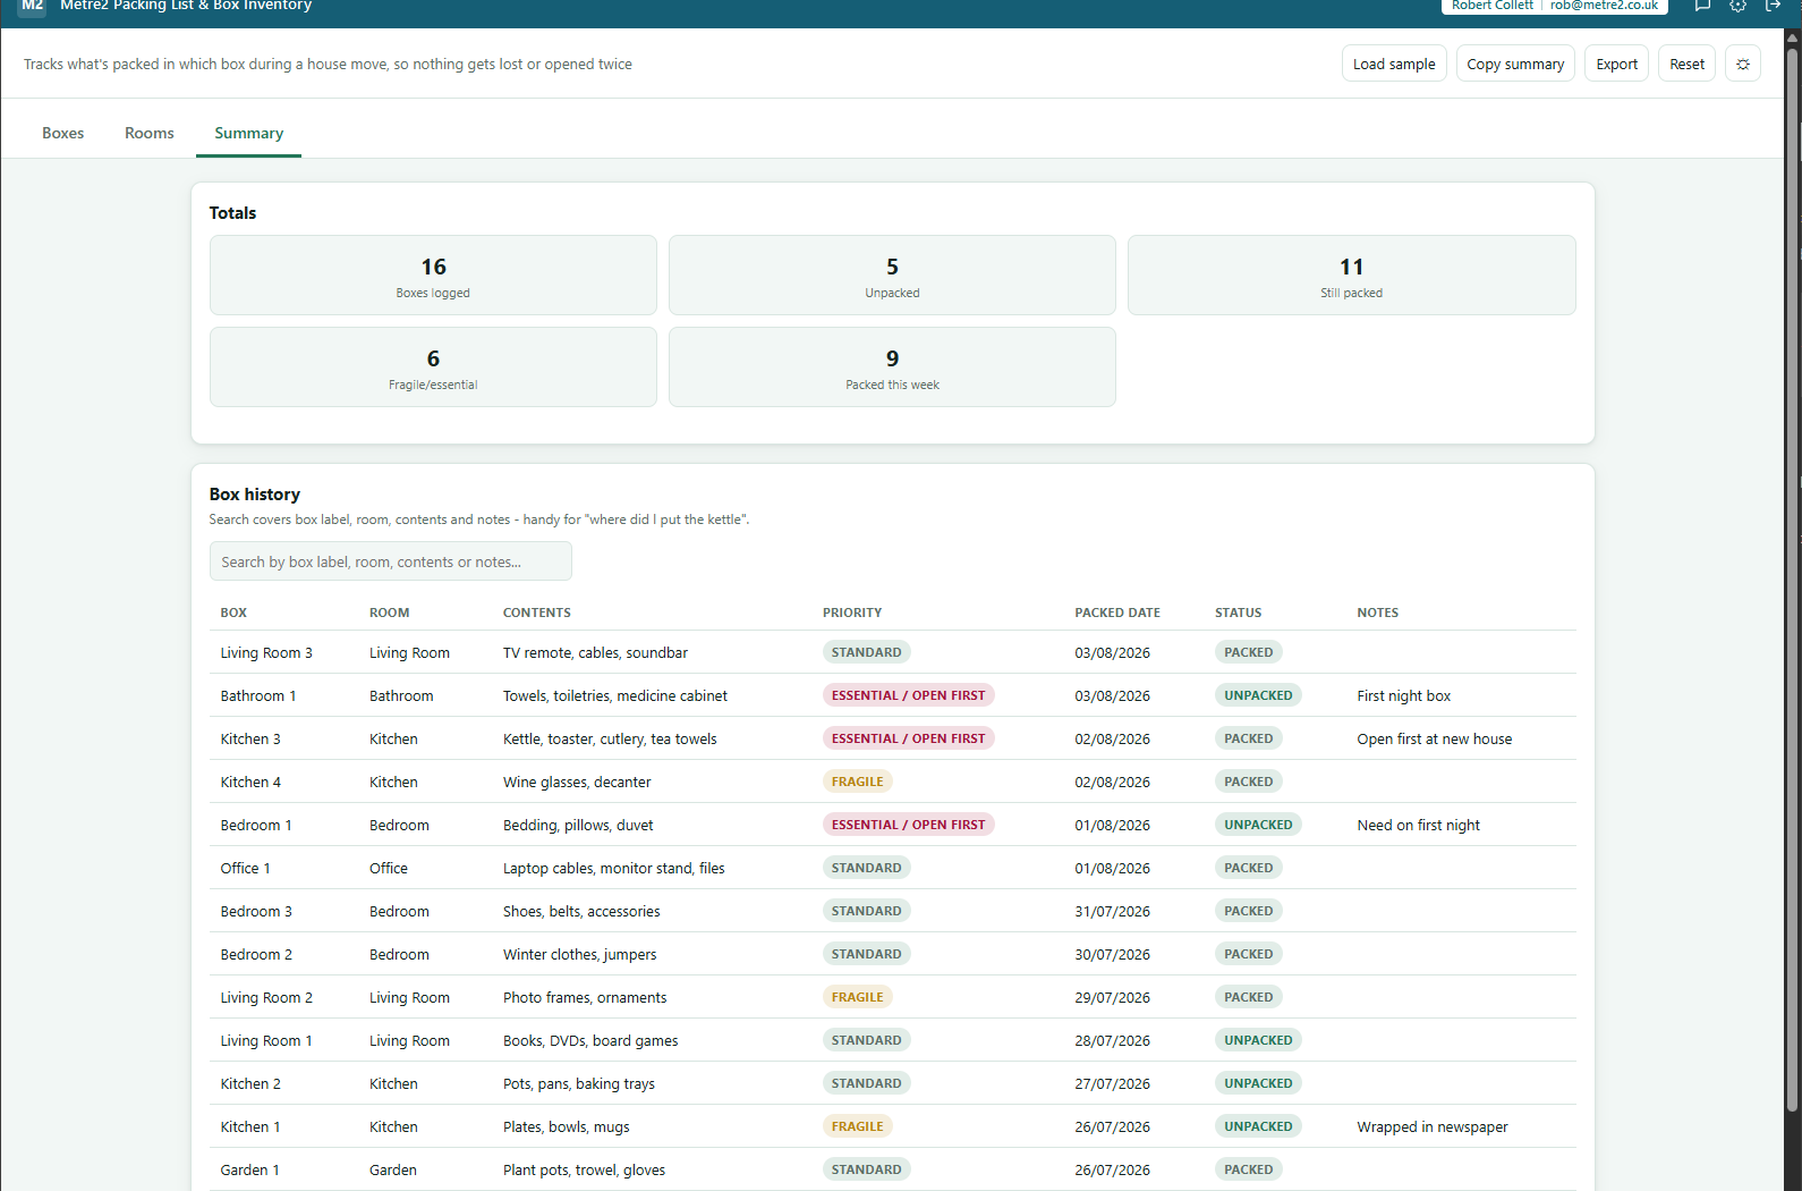Toggle the light/dark theme sun button
Screen dimensions: 1802x1191
(x=1743, y=64)
